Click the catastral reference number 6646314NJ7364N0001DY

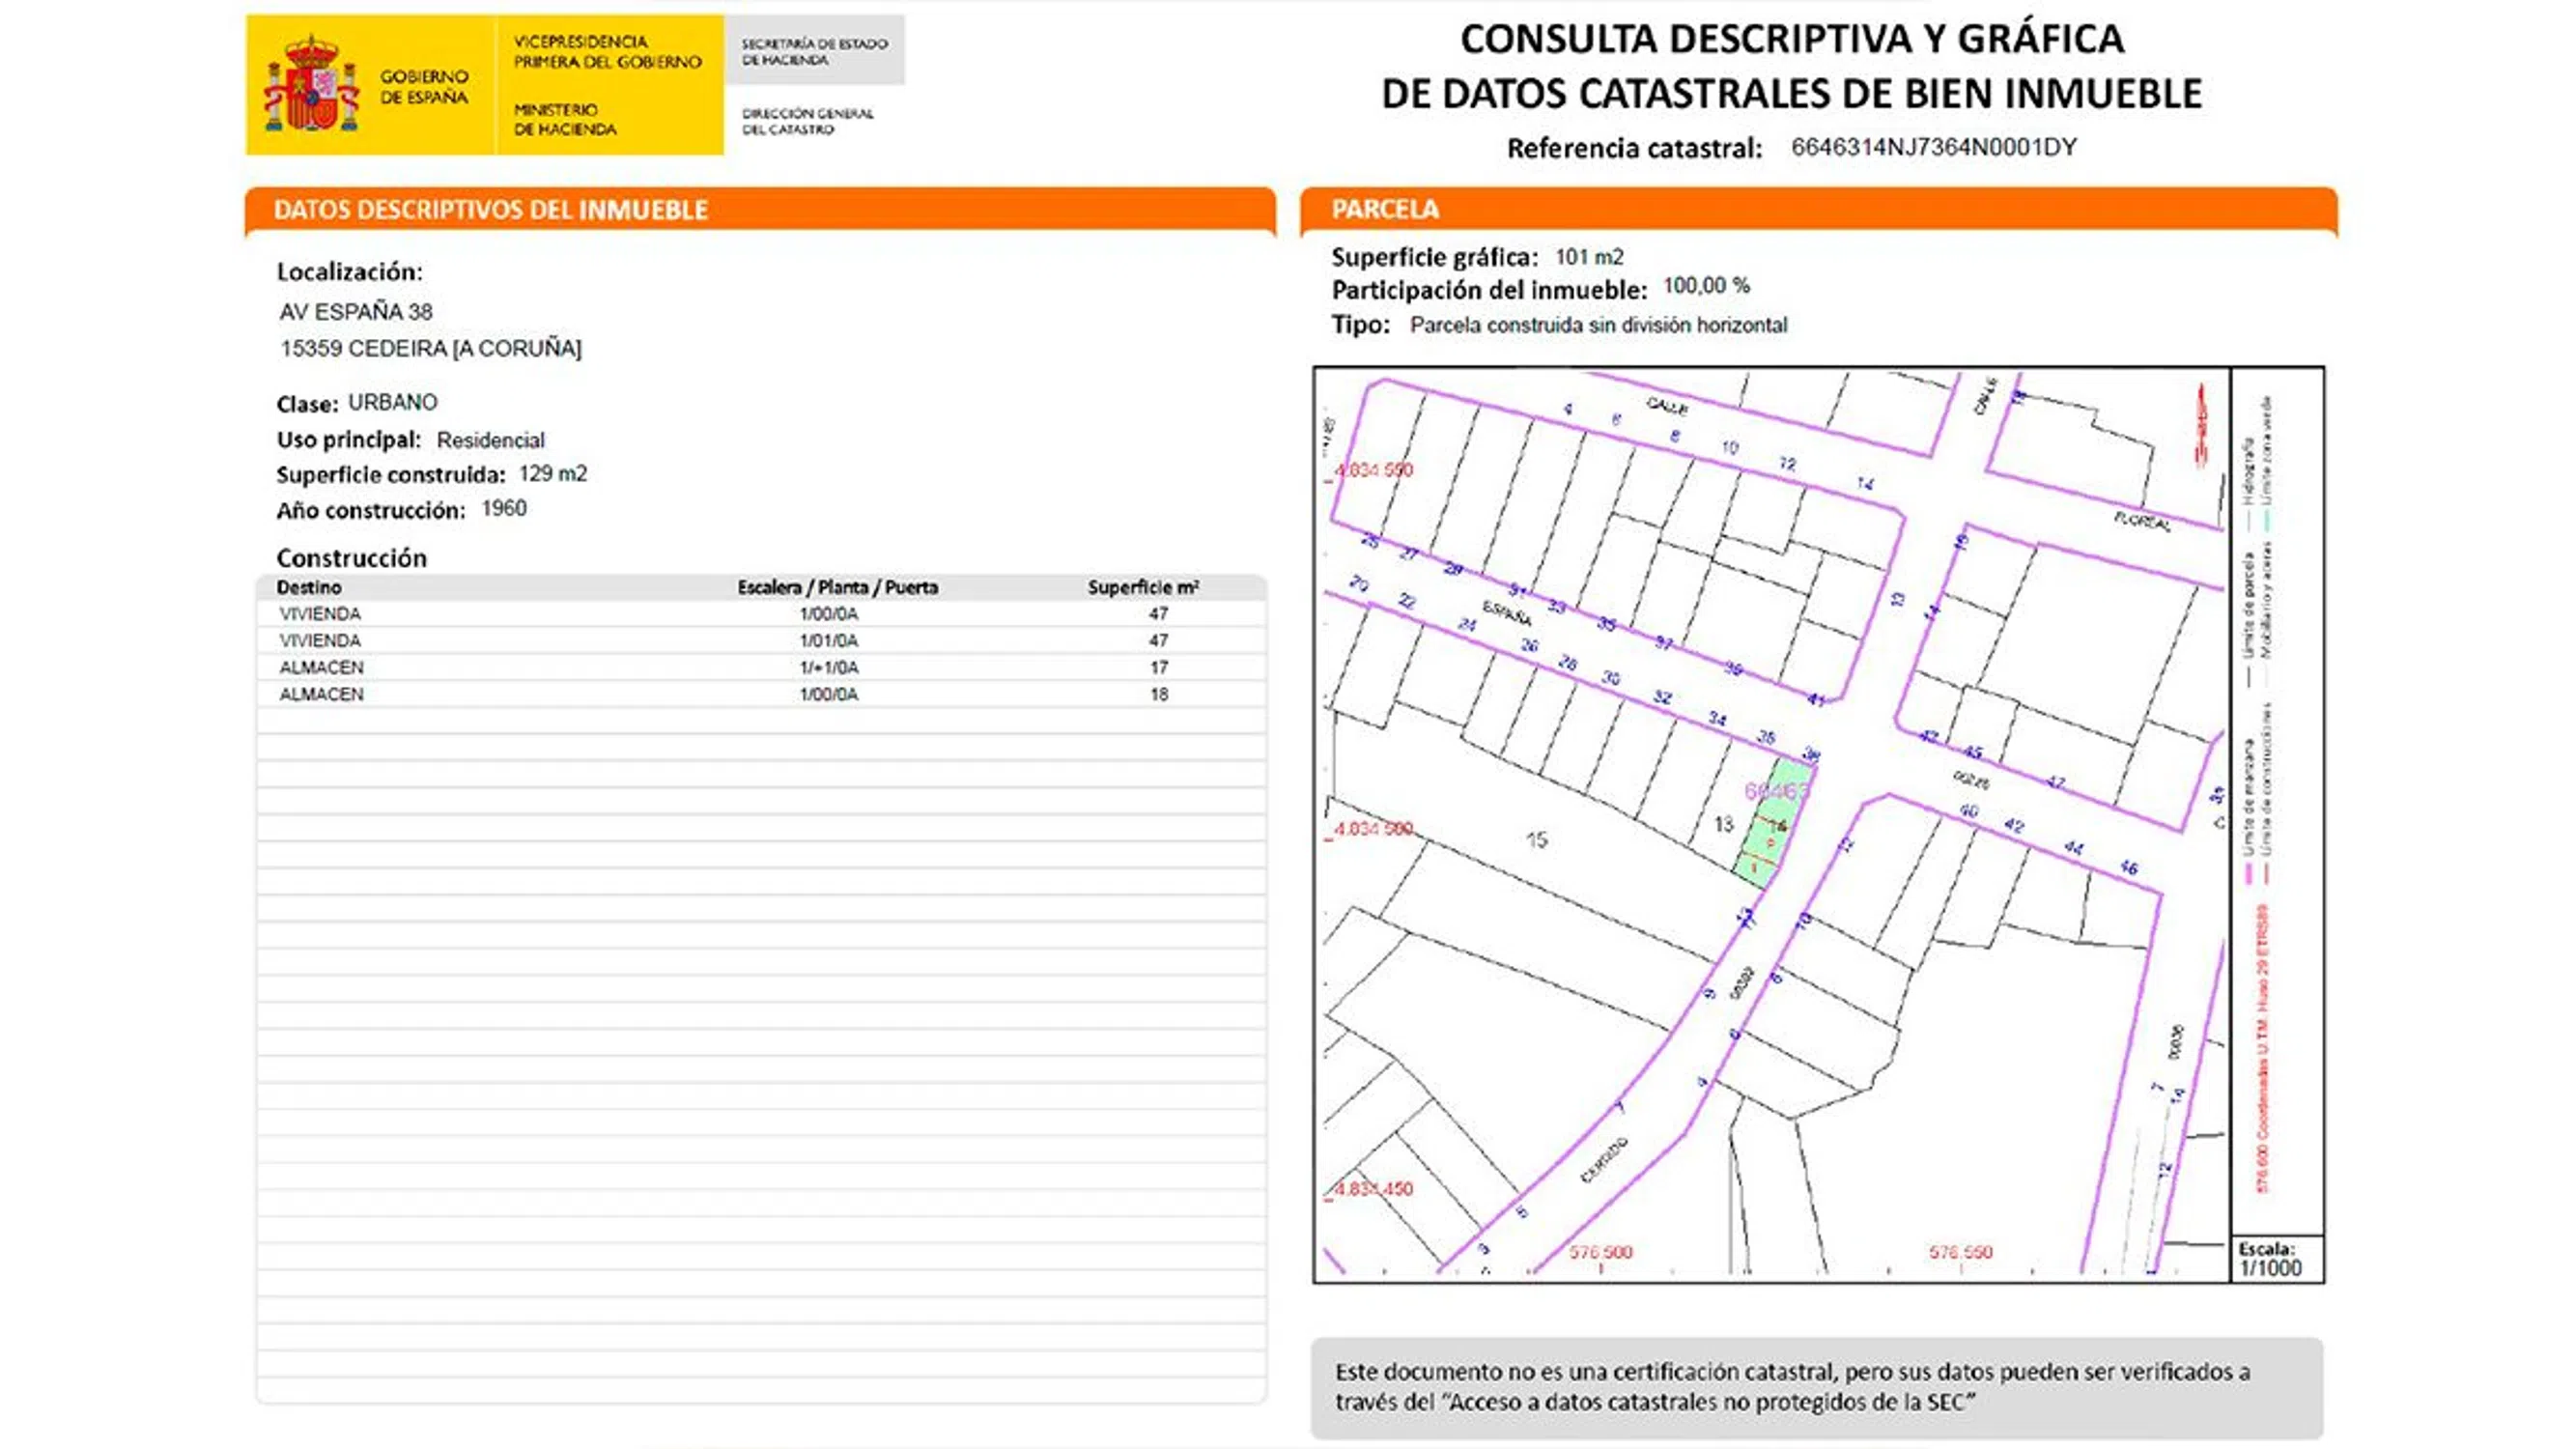tap(1933, 147)
